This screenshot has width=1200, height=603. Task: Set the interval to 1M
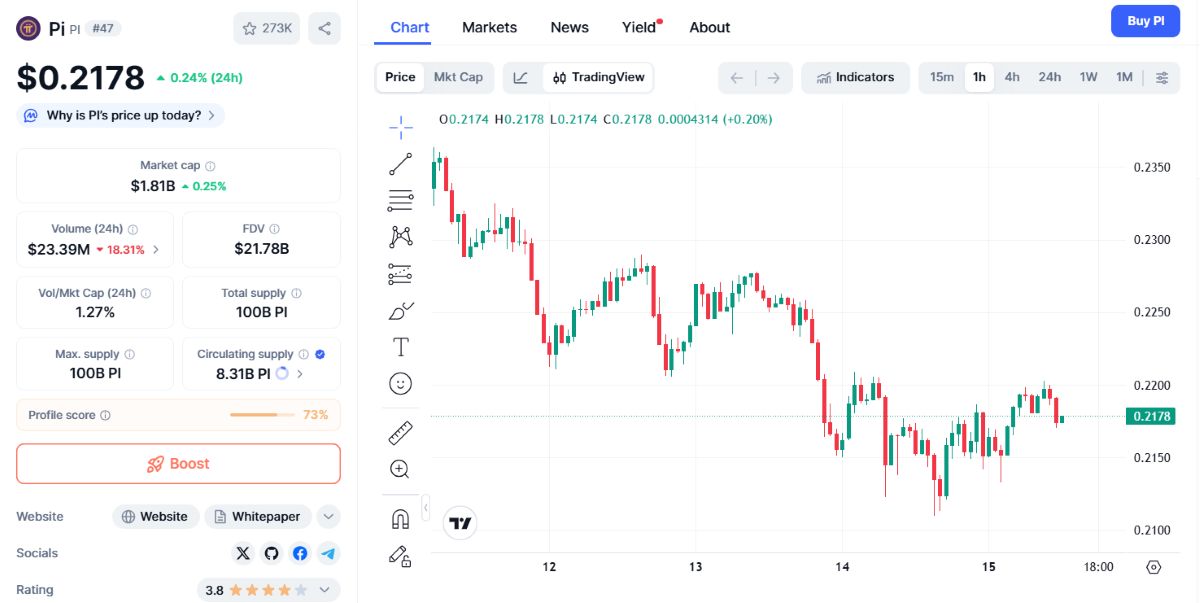1124,77
